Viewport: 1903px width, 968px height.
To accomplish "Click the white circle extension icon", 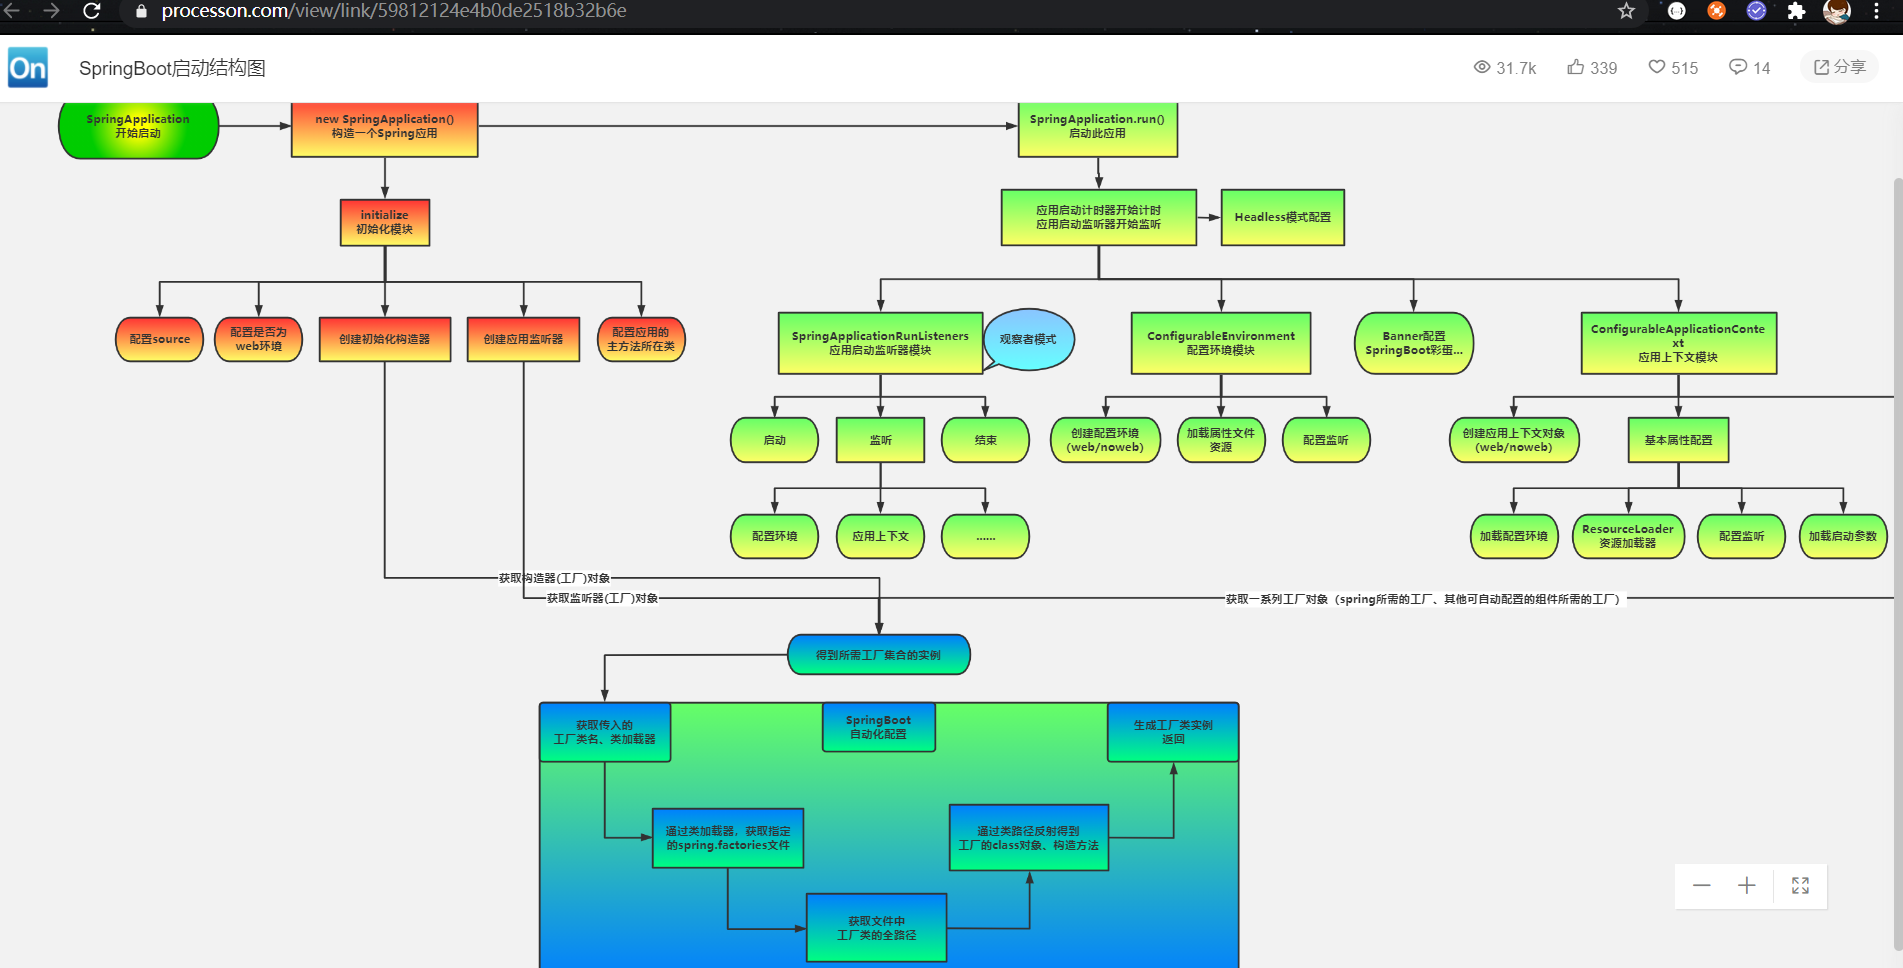I will tap(1677, 11).
